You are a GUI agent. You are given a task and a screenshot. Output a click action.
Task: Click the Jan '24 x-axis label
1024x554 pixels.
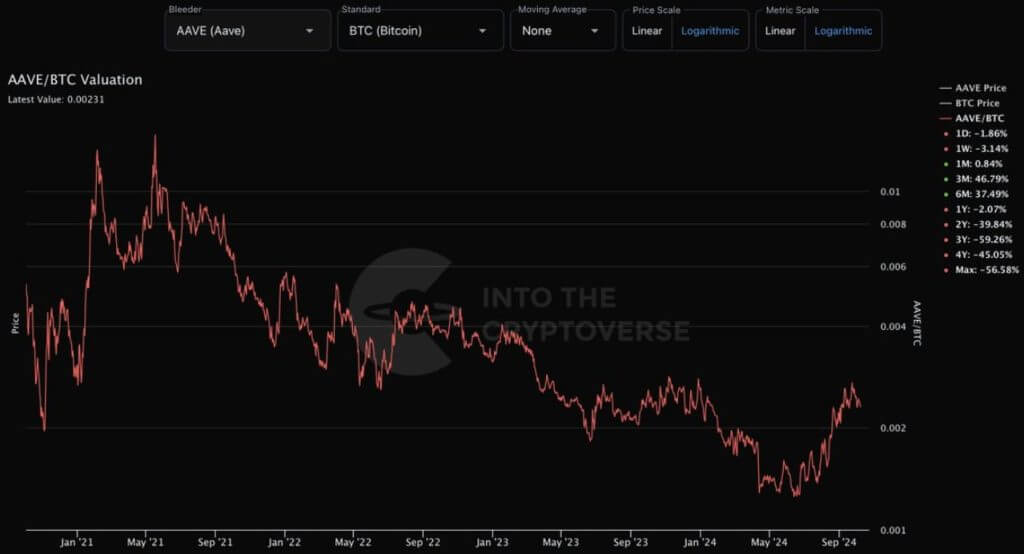coord(699,542)
